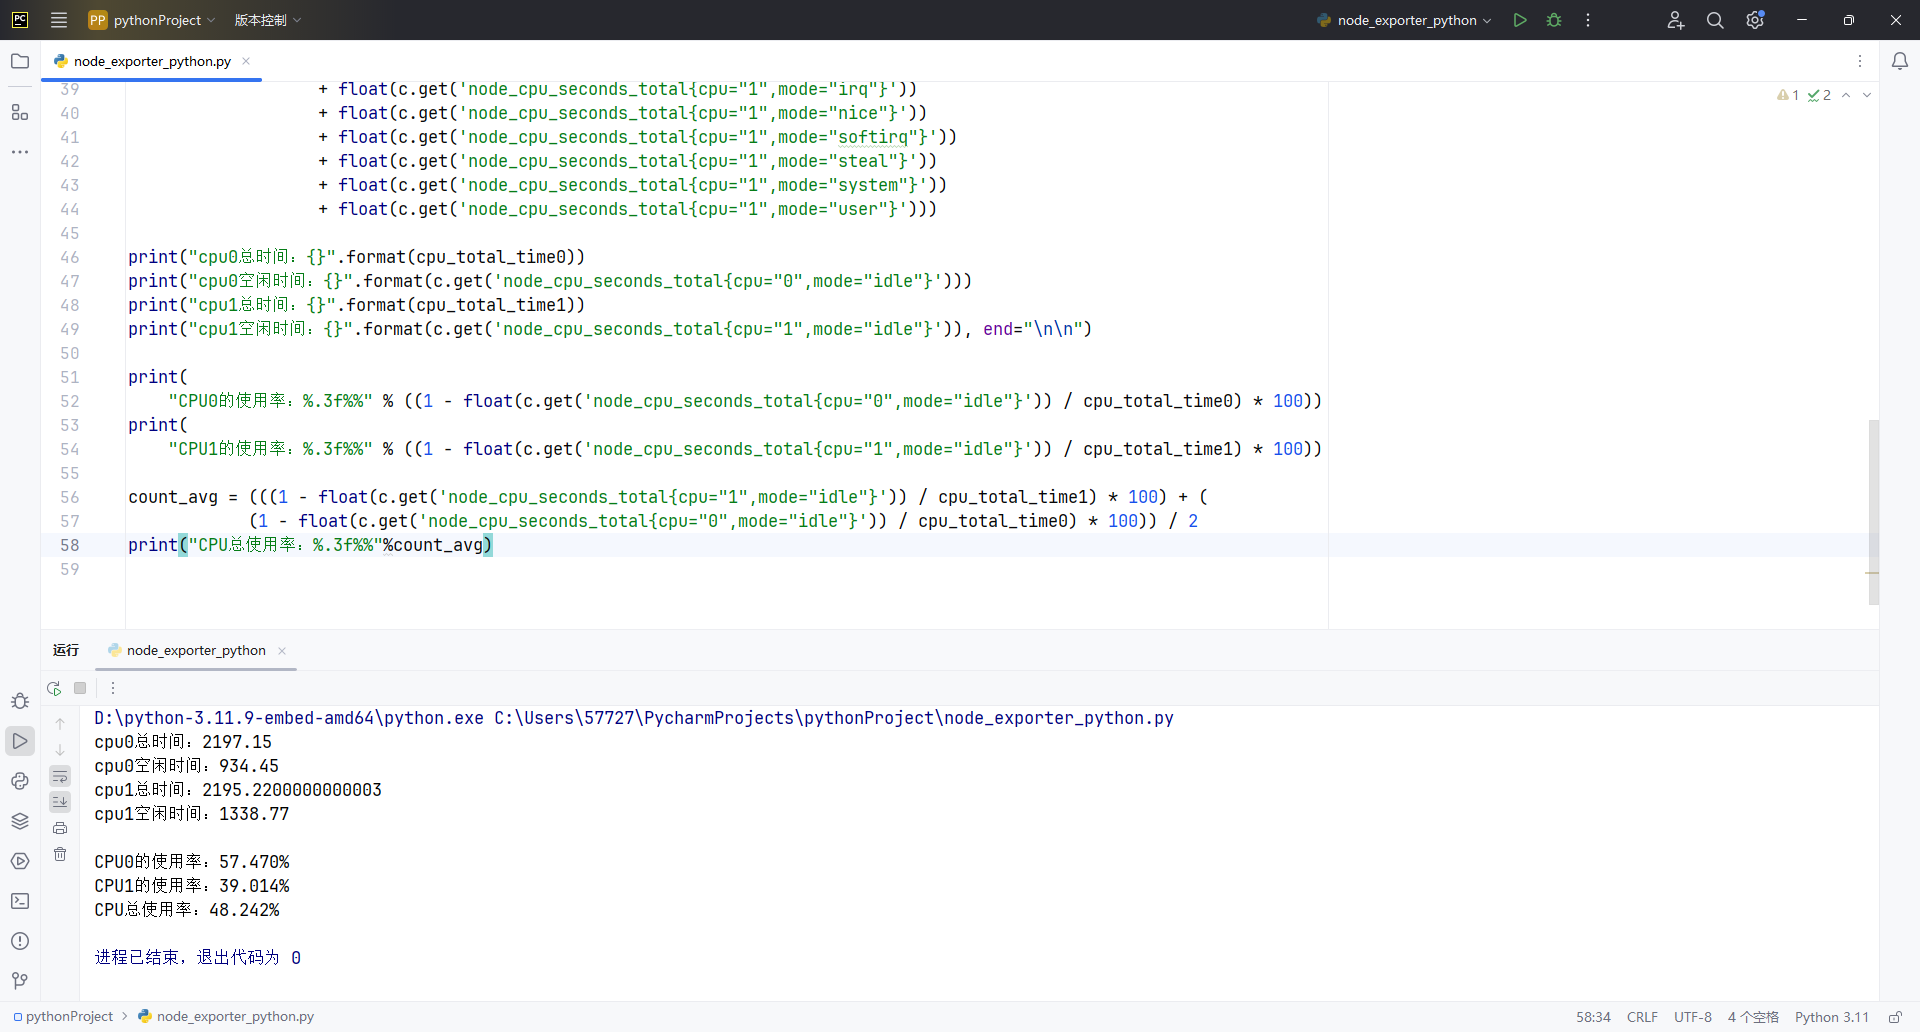
Task: Rerun node_exporter_python in Run panel
Action: click(x=54, y=688)
